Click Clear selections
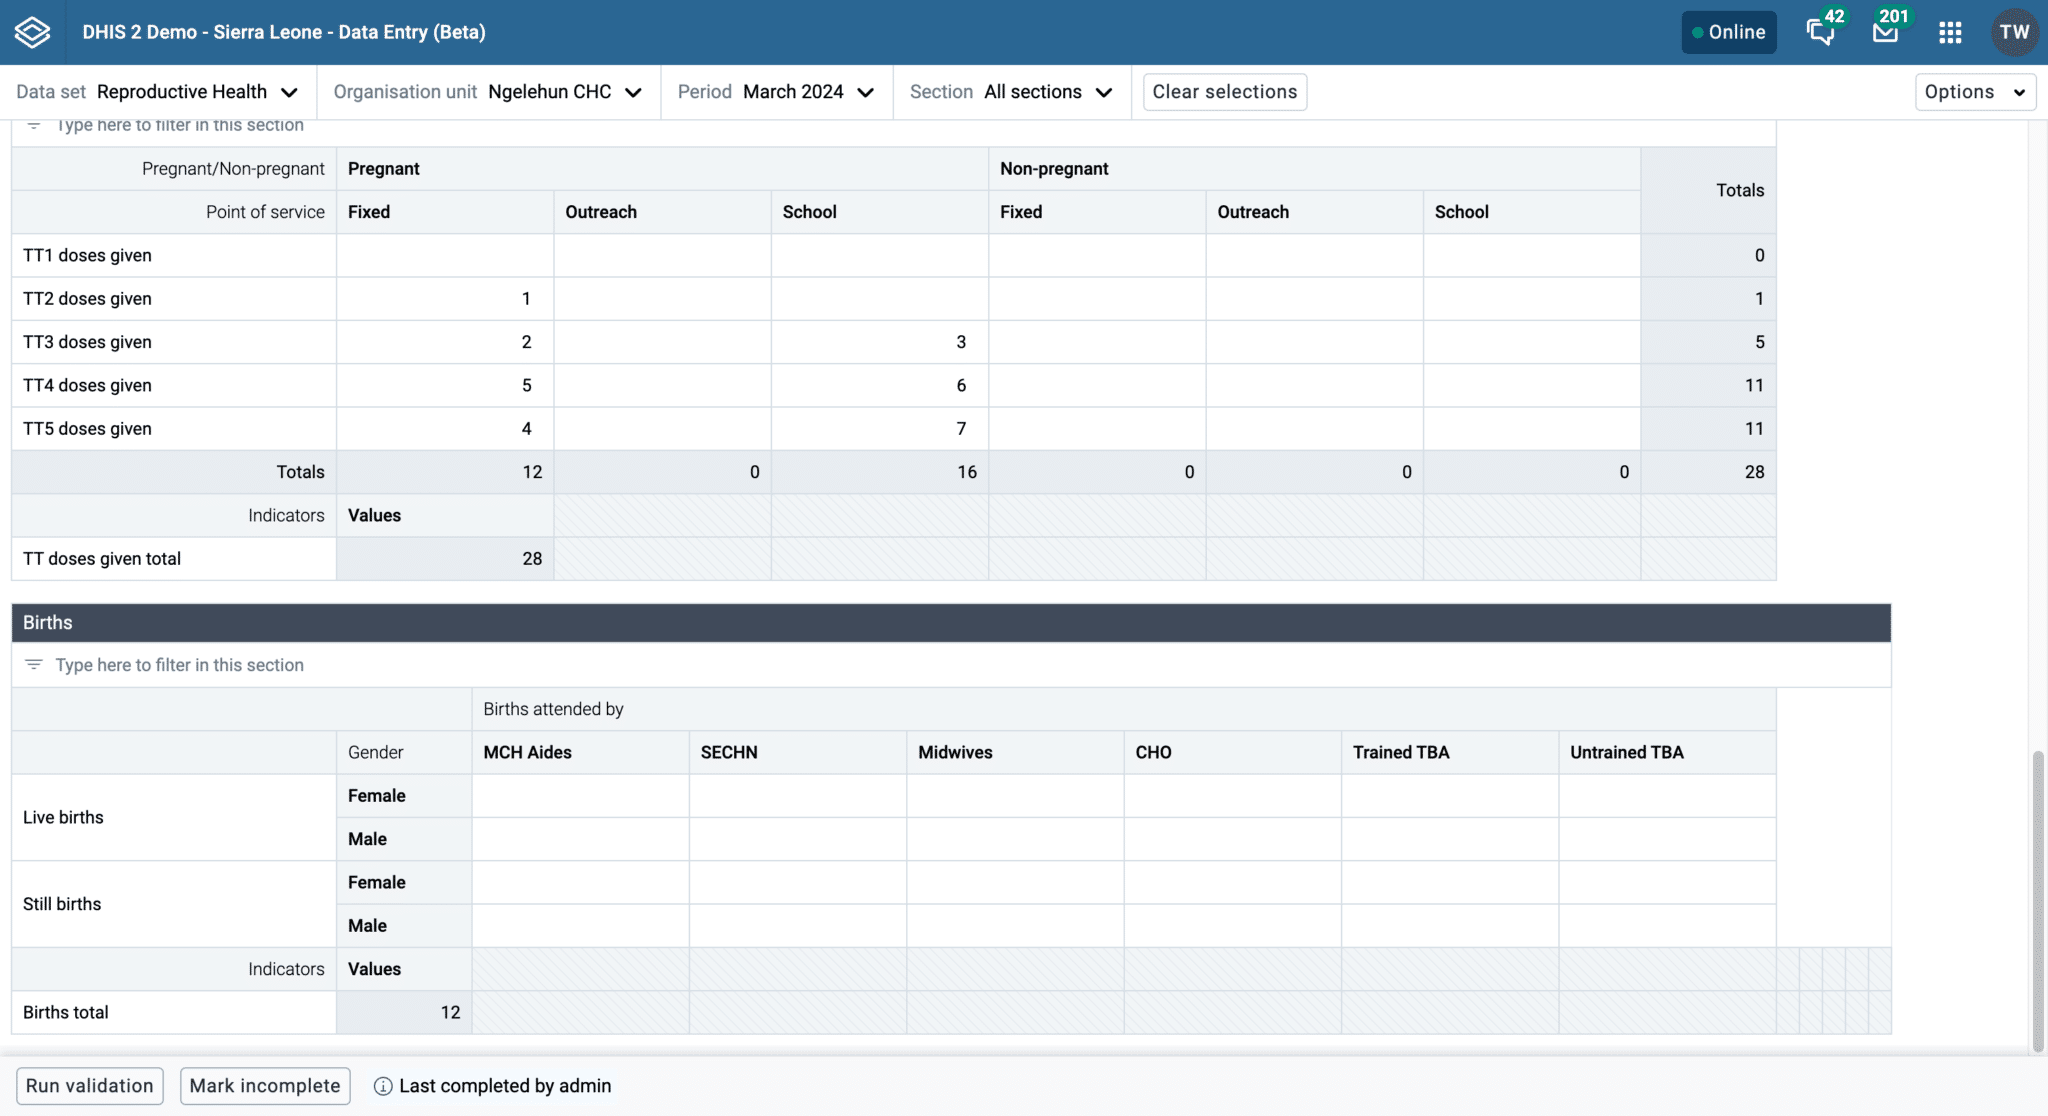The width and height of the screenshot is (2048, 1116). 1224,91
